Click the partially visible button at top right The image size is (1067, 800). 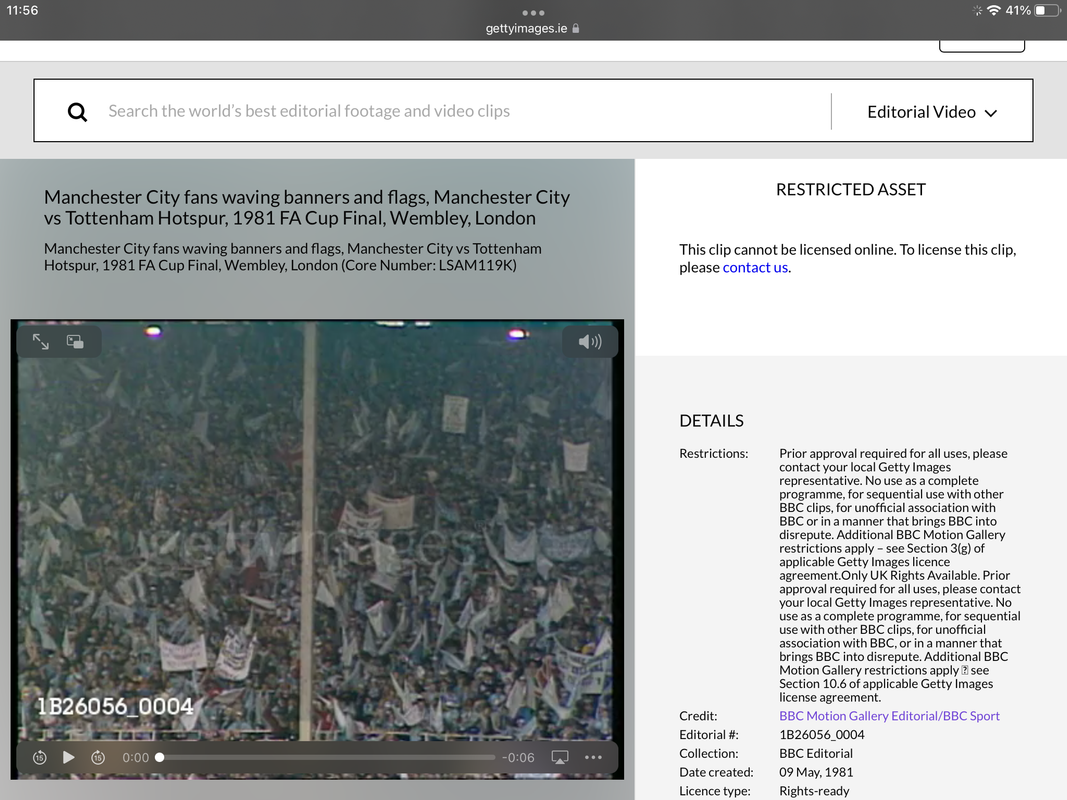click(x=981, y=46)
